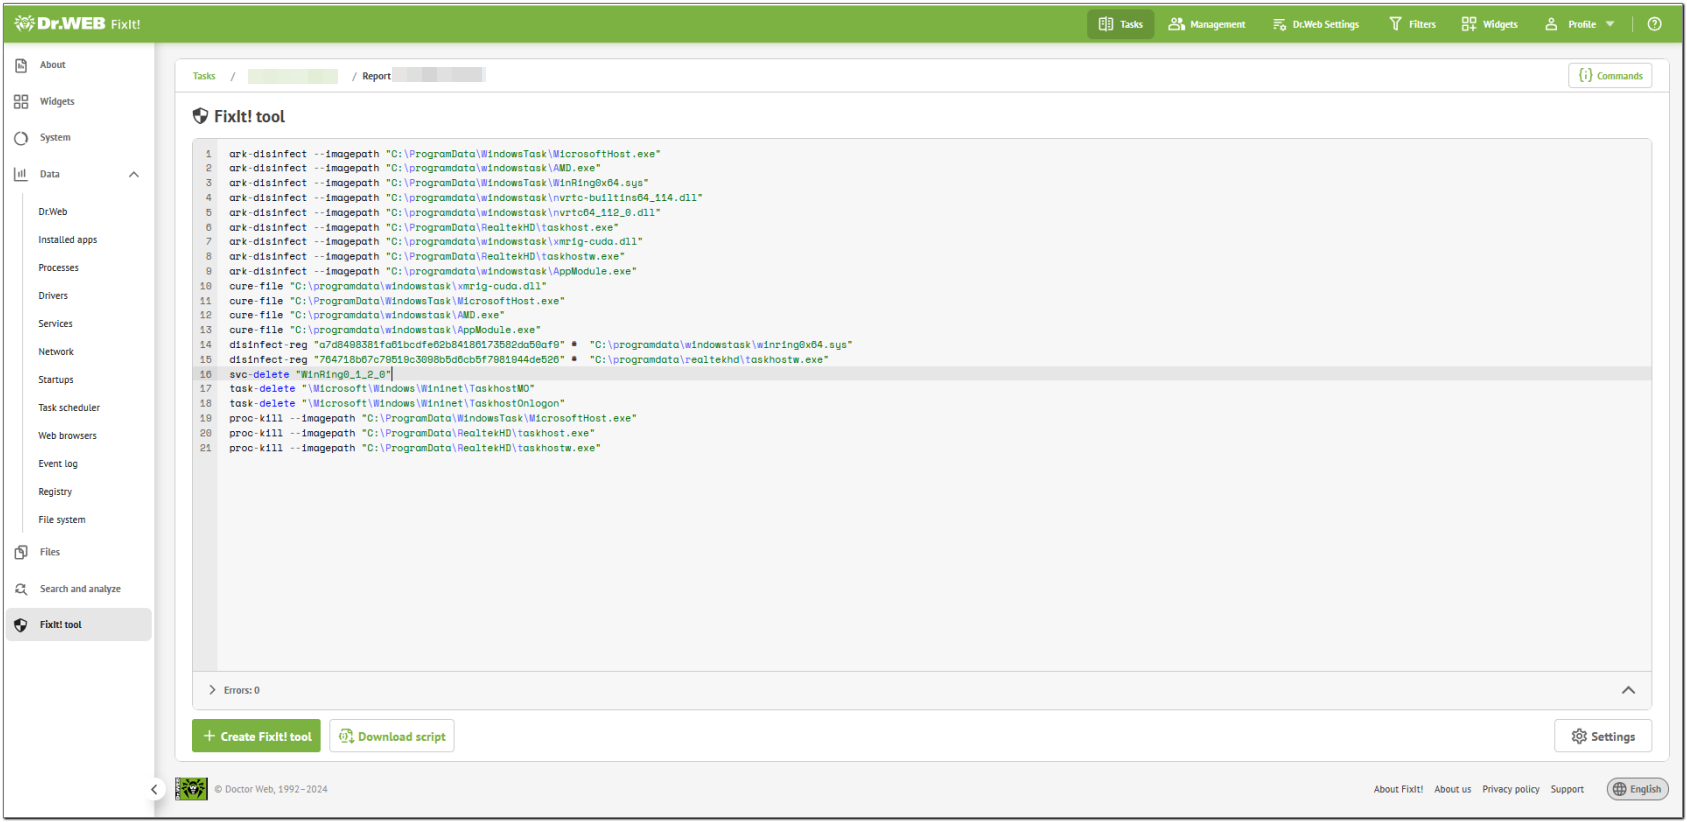Open the Commands button

pos(1610,76)
